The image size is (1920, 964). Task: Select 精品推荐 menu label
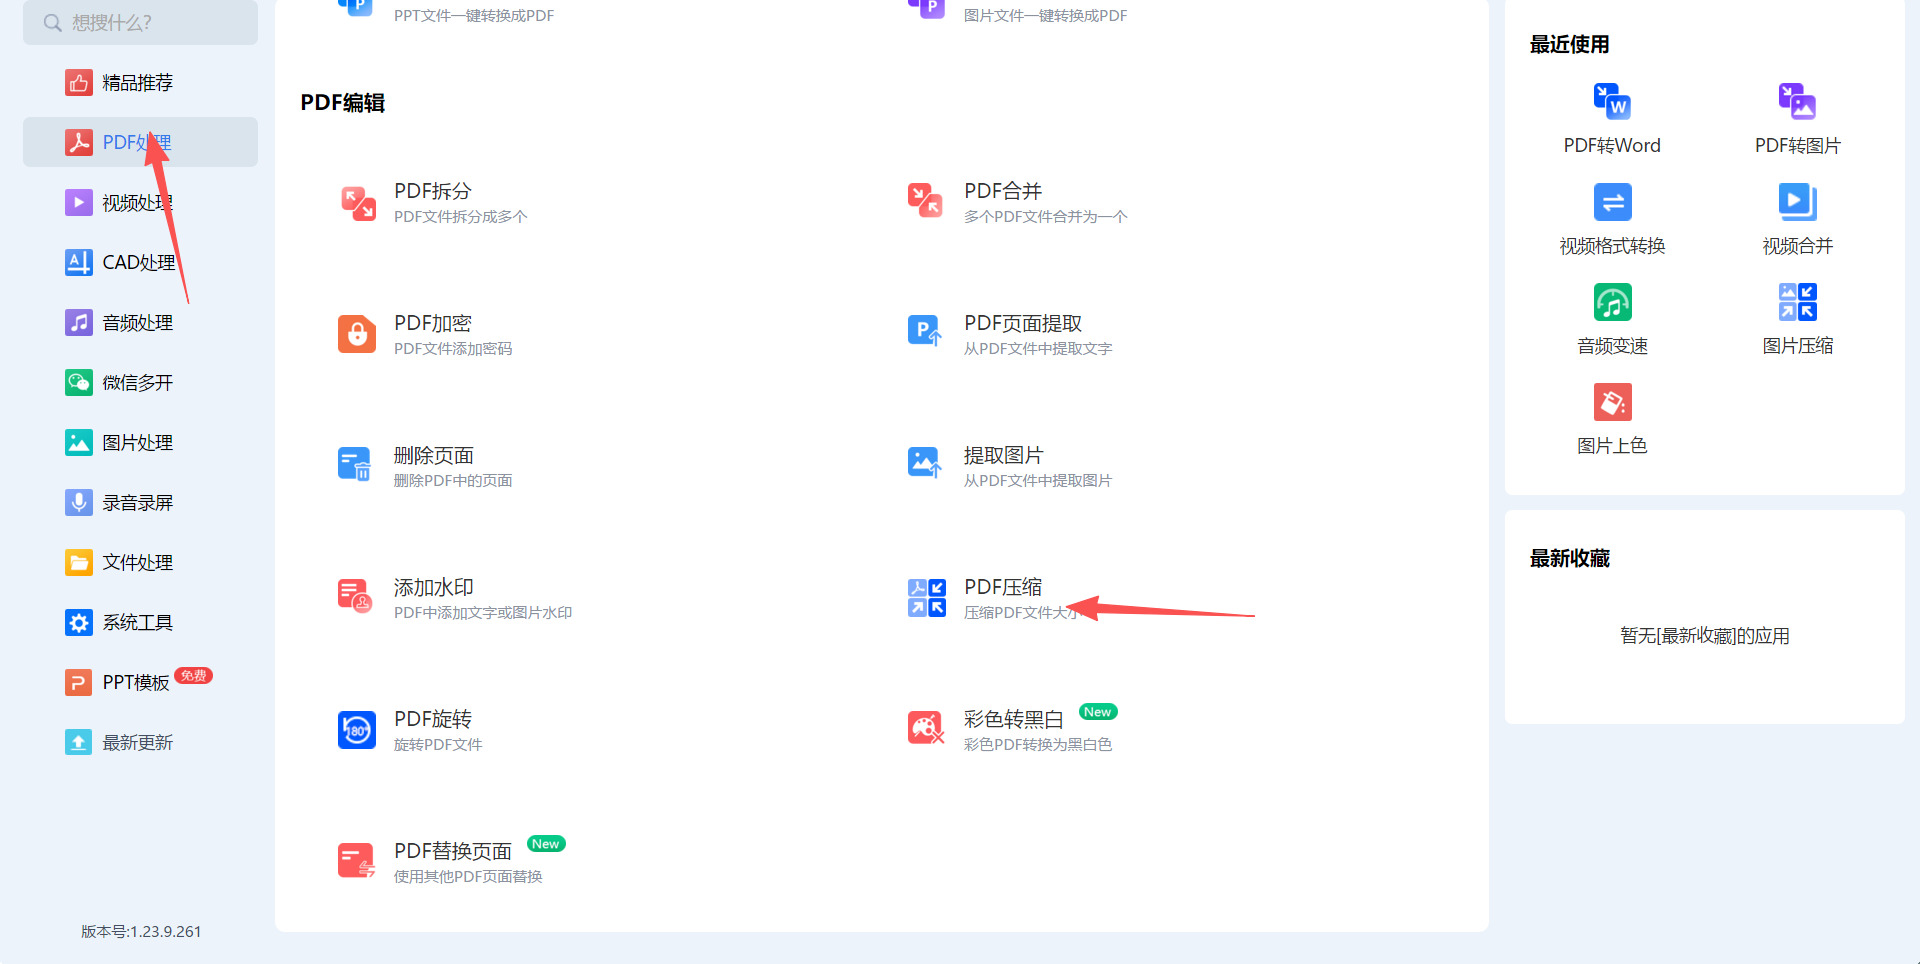(138, 83)
